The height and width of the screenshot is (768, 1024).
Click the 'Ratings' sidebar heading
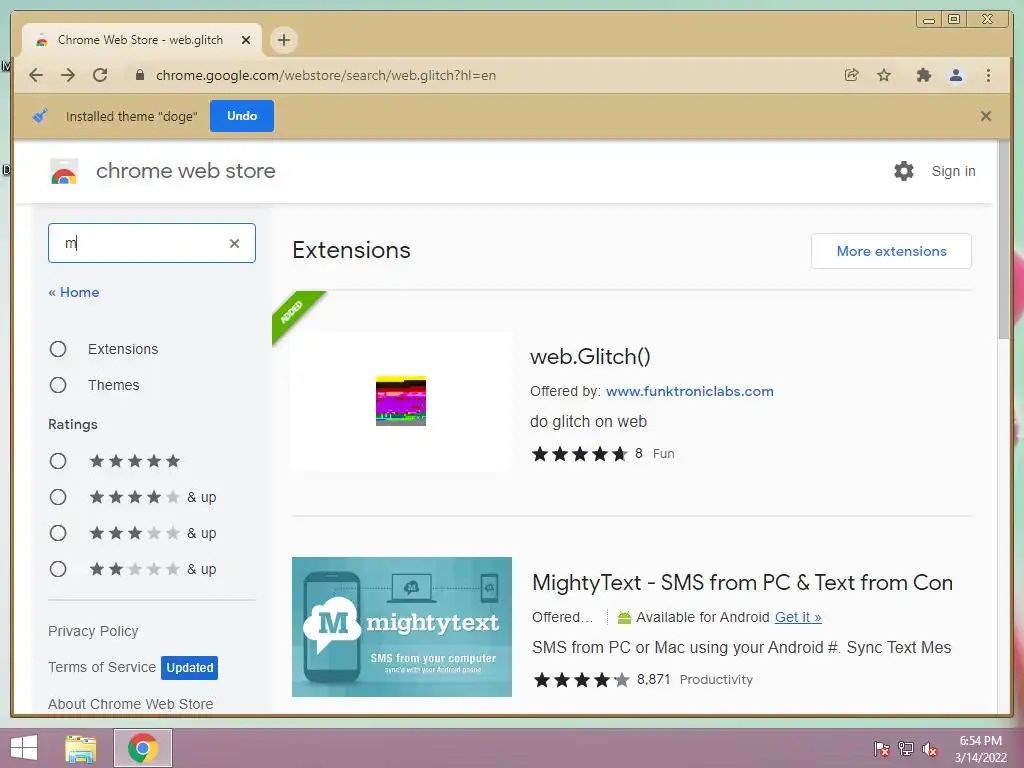[72, 424]
